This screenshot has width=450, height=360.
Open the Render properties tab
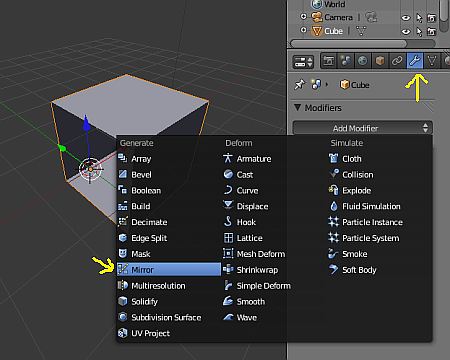pos(329,61)
